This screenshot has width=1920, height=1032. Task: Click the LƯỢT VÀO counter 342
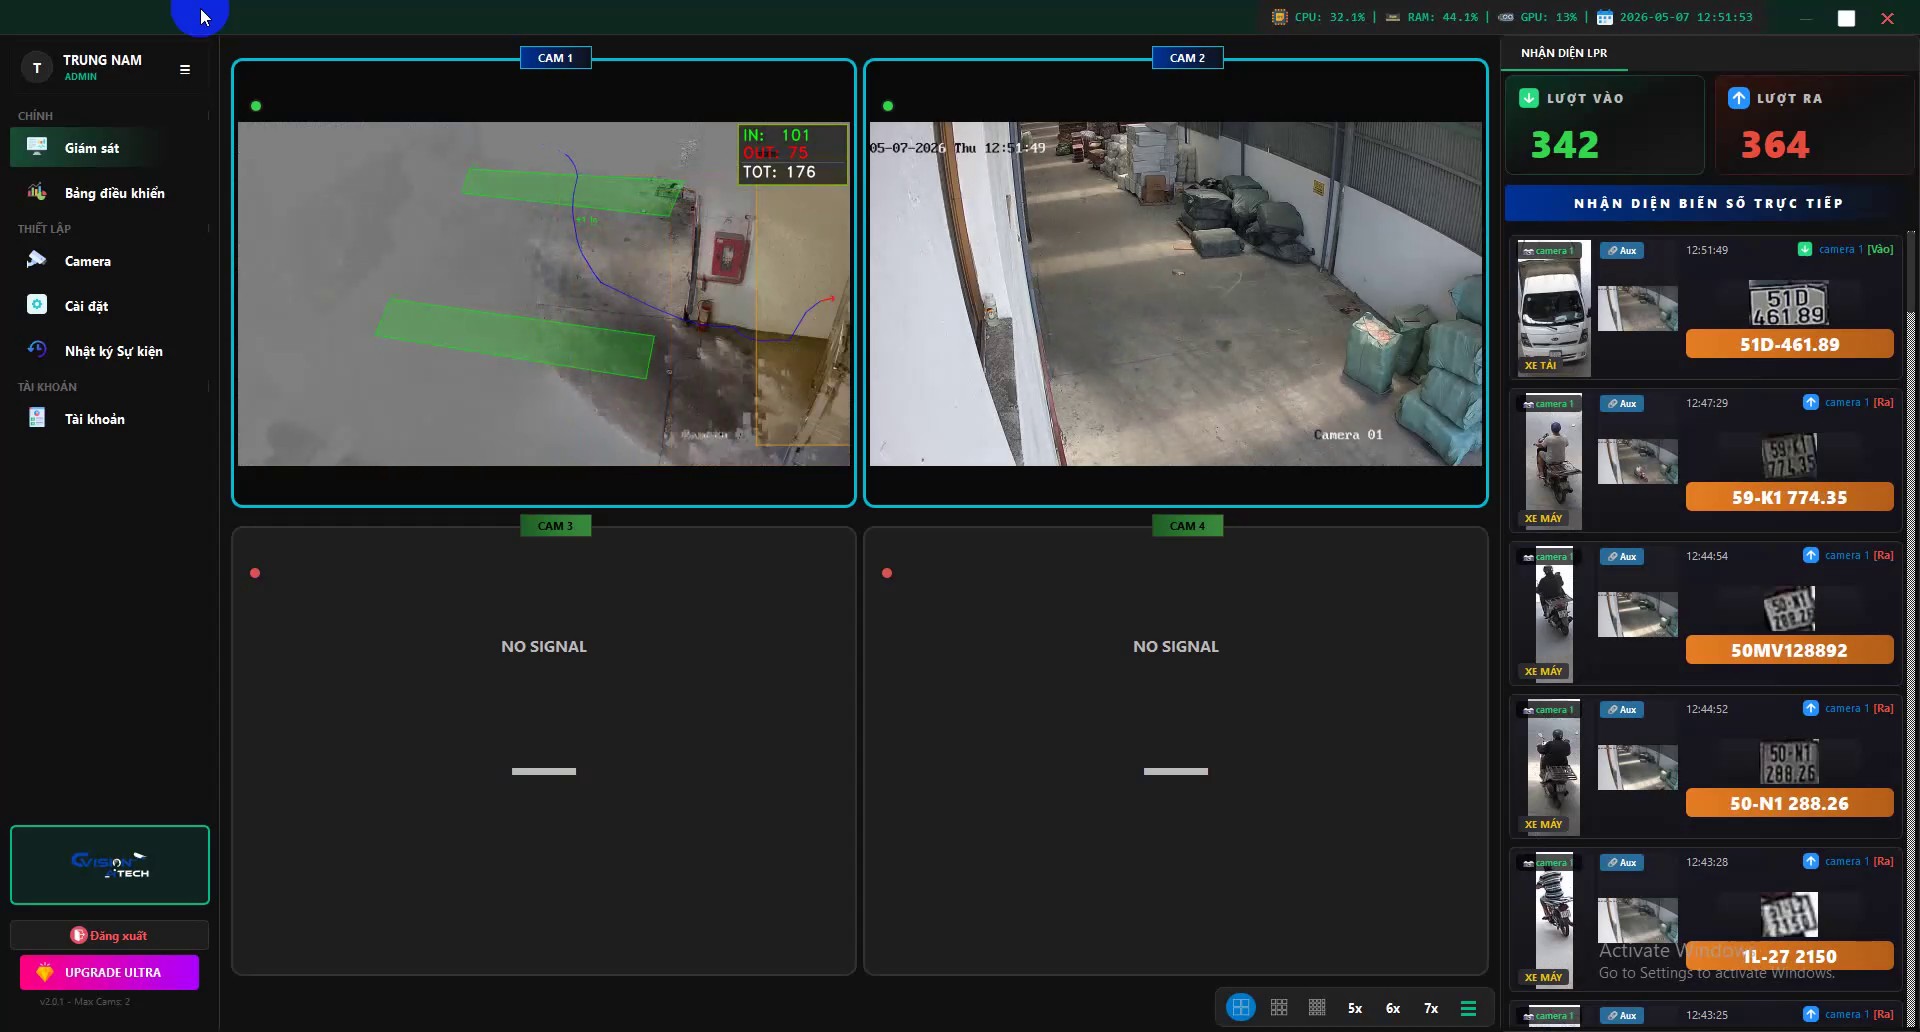coord(1565,145)
